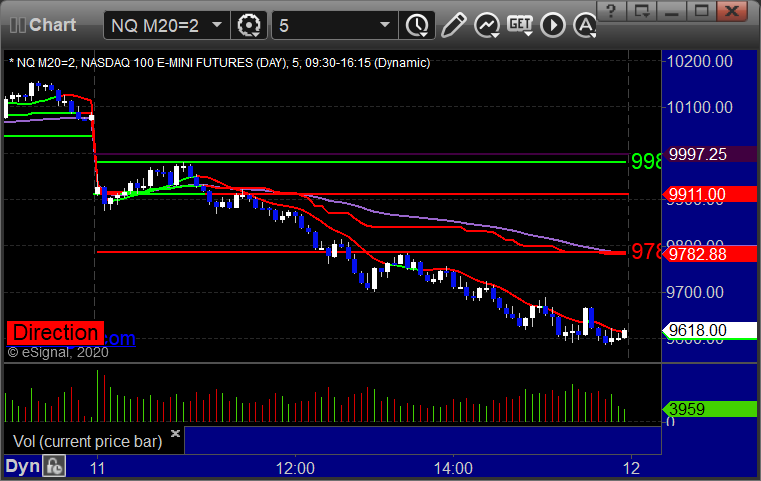Click the 9997.25 price marker
Image resolution: width=761 pixels, height=481 pixels.
click(711, 154)
